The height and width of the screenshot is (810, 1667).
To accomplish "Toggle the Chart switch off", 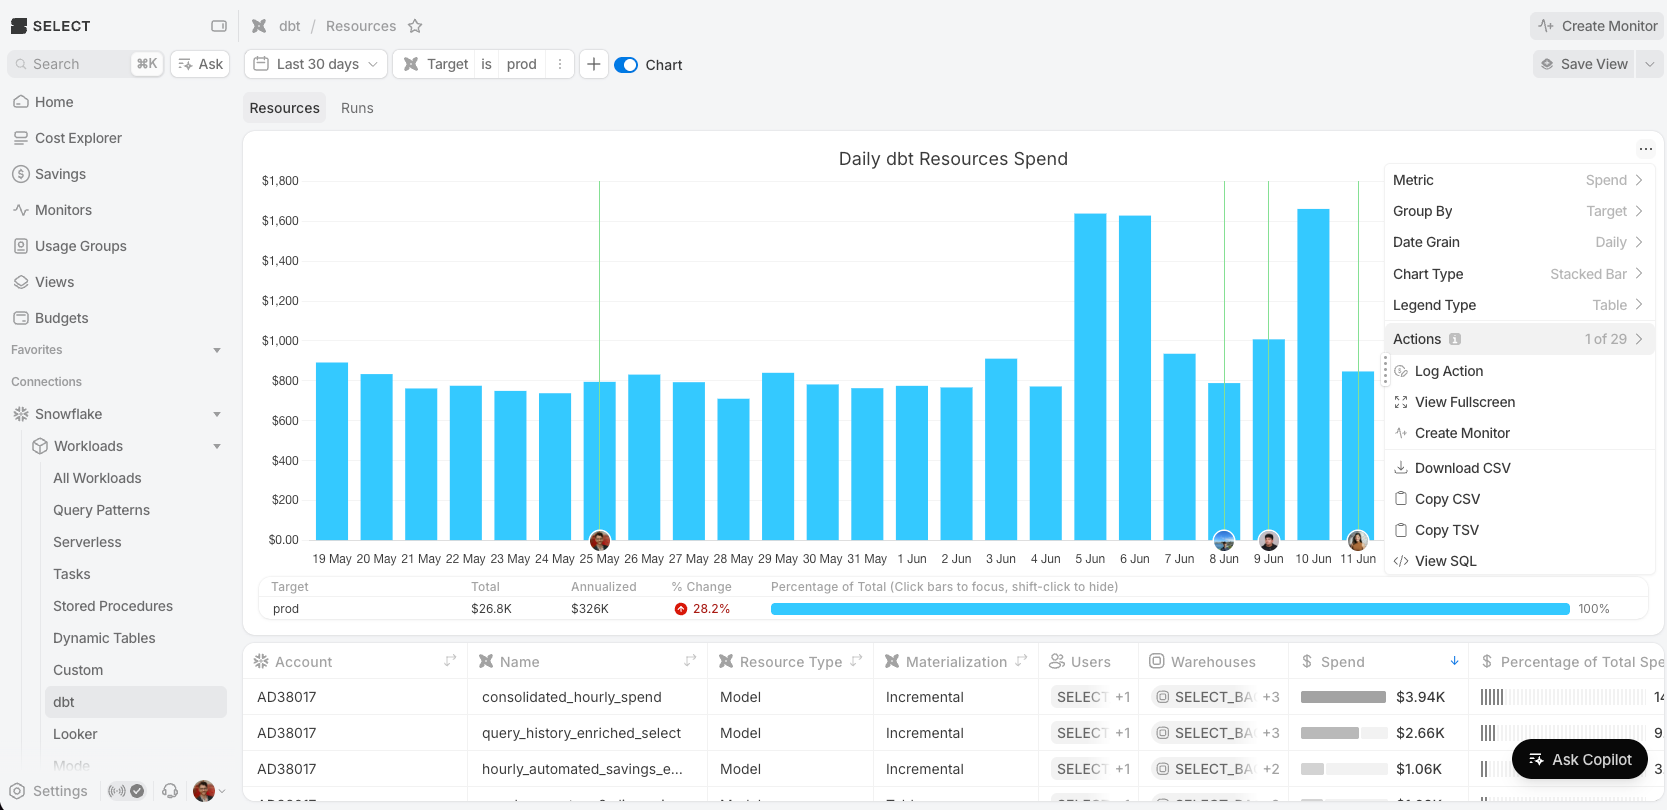I will 626,65.
